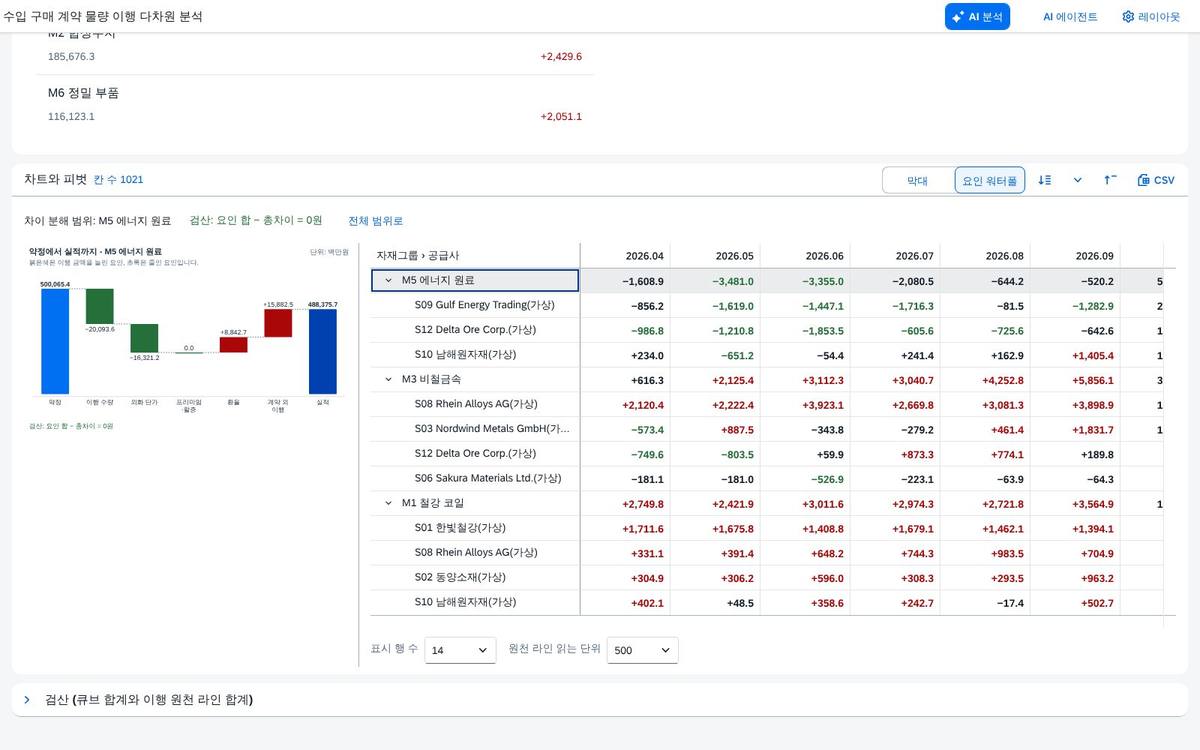1200x750 pixels.
Task: Switch chart to 막대 view
Action: click(x=917, y=181)
